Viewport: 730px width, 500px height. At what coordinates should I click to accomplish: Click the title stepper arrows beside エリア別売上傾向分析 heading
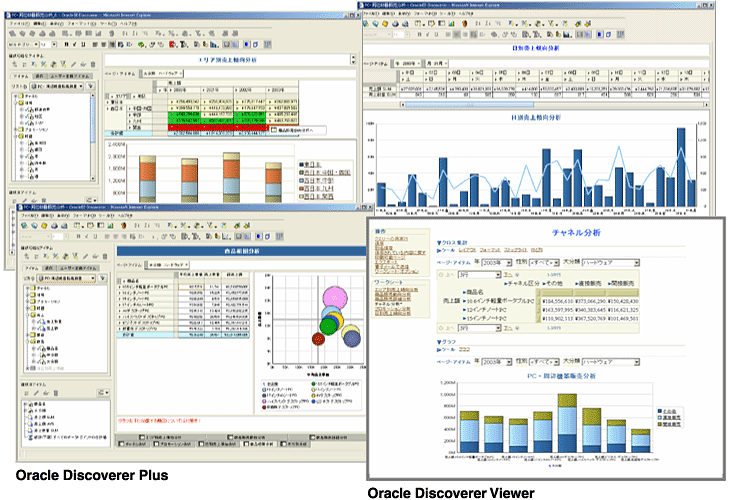(353, 60)
